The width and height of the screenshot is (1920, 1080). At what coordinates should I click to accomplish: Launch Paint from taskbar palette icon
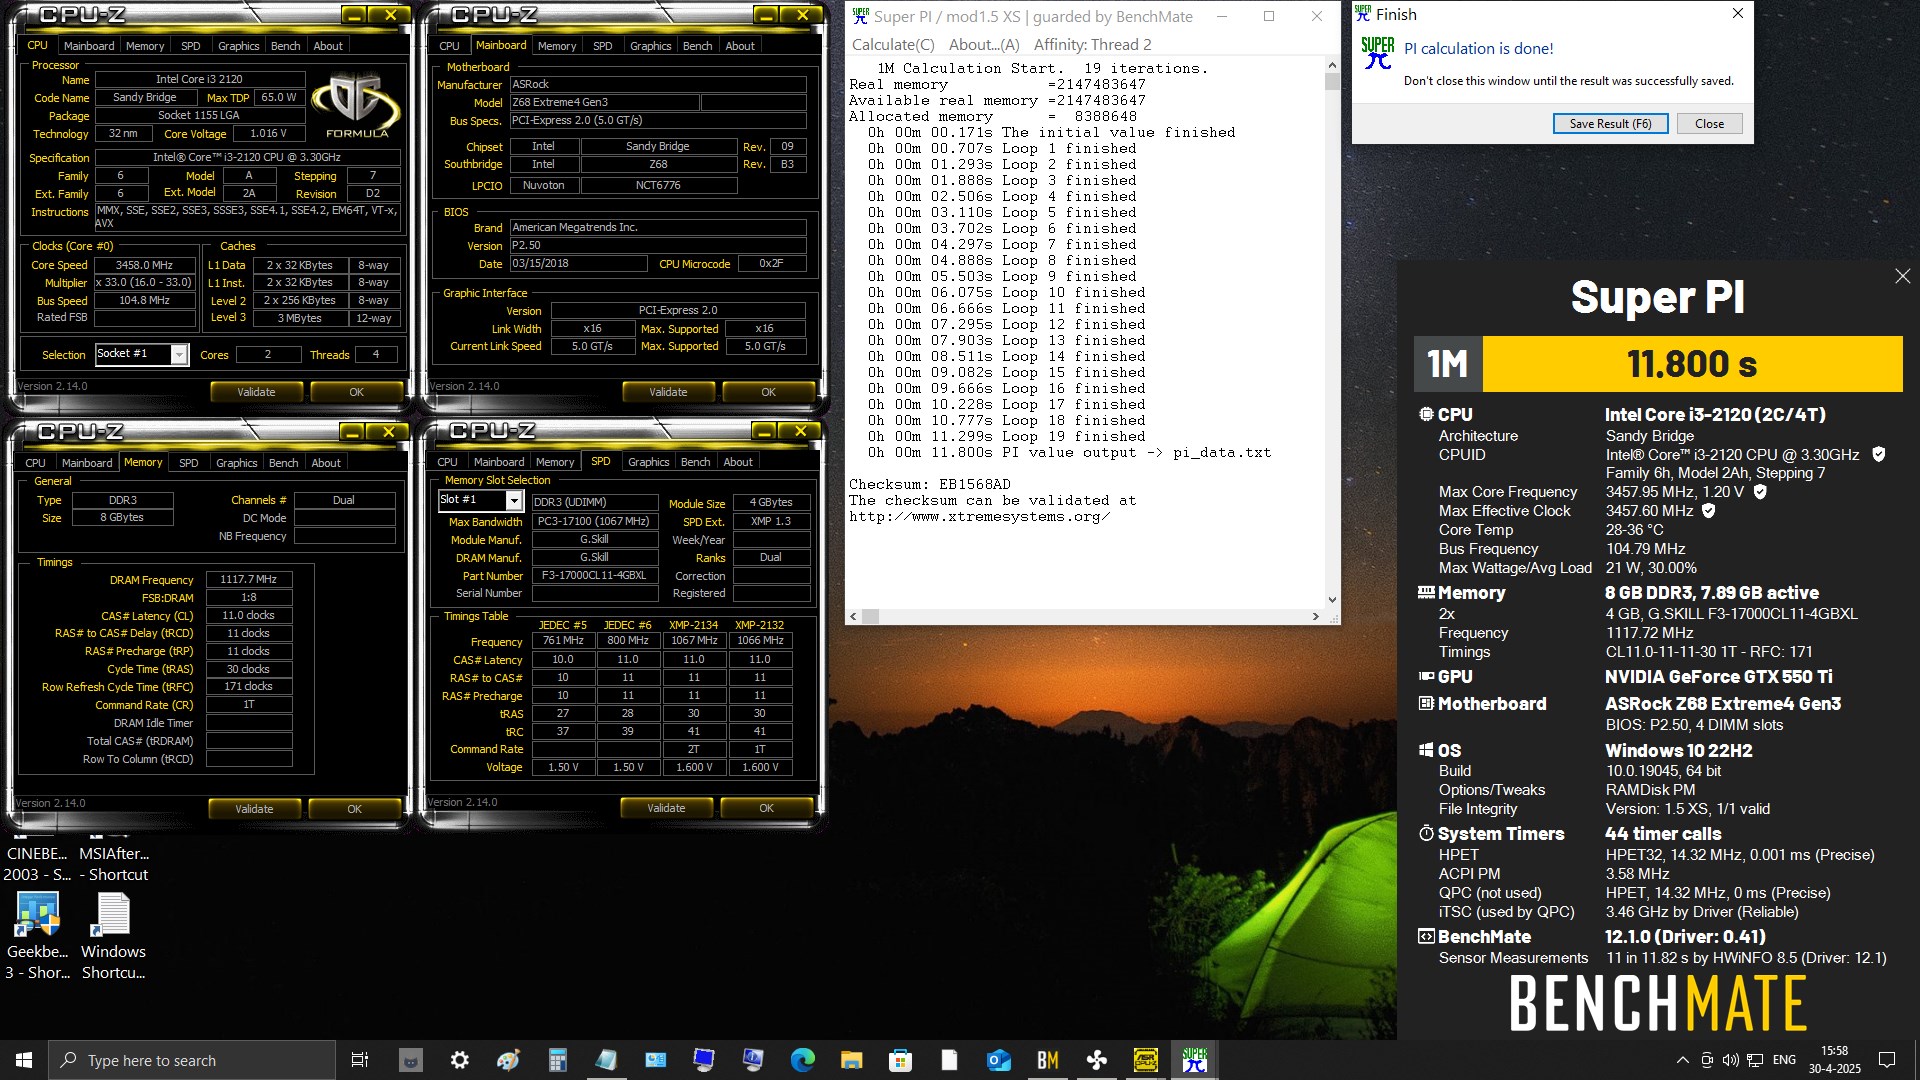(x=508, y=1060)
